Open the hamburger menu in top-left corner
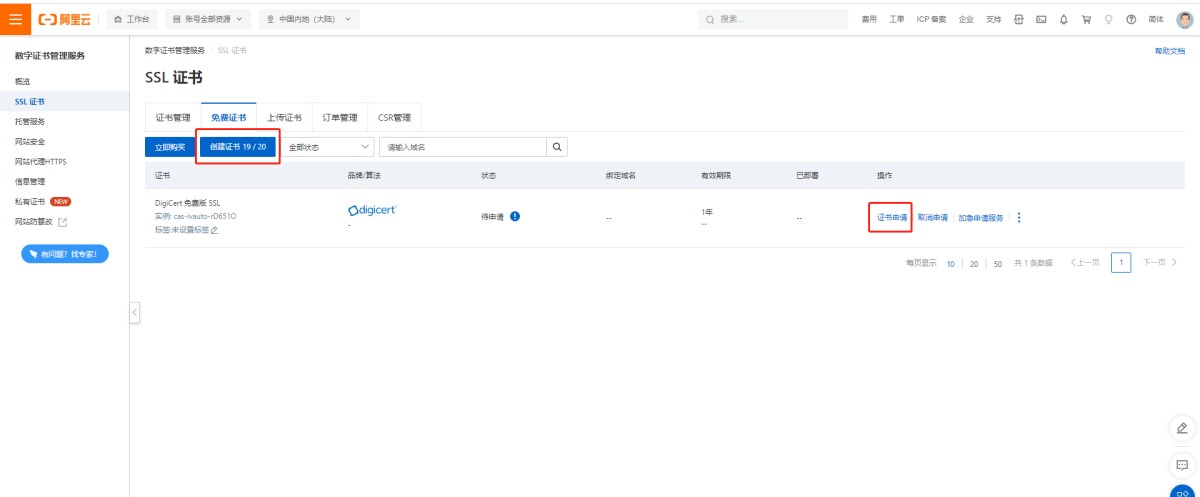 pos(15,19)
